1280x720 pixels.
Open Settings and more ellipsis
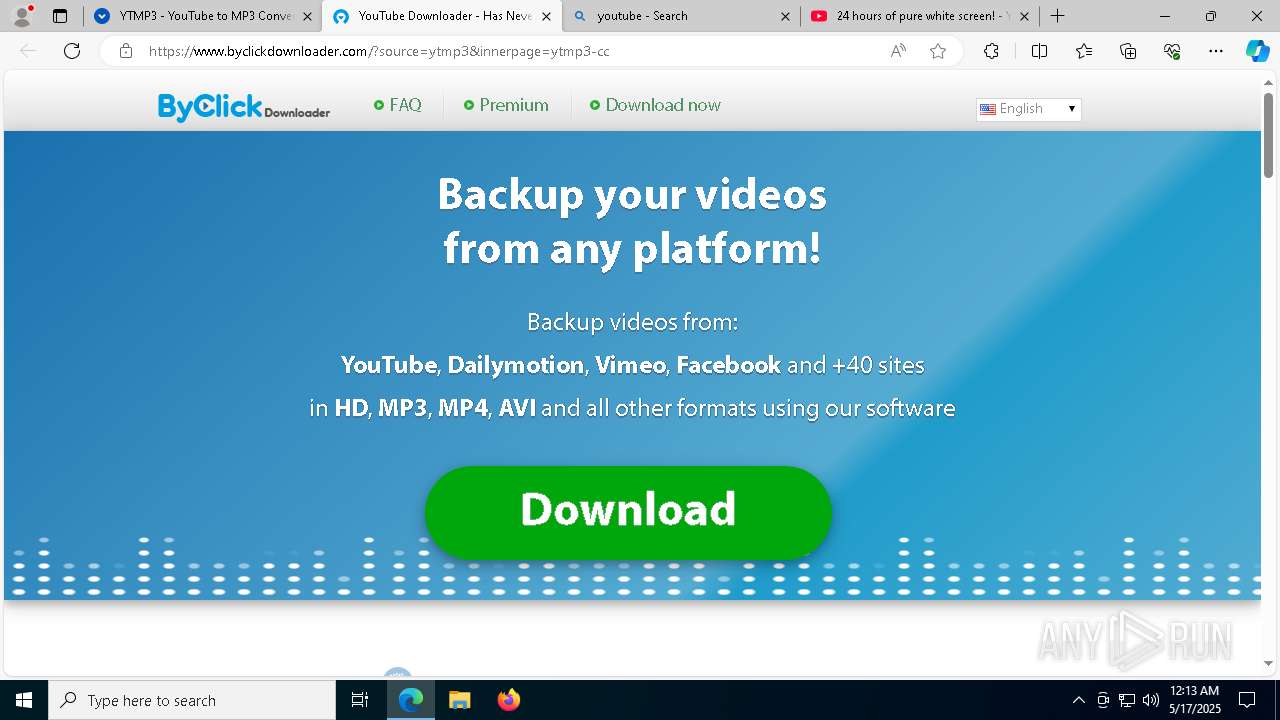pyautogui.click(x=1216, y=51)
